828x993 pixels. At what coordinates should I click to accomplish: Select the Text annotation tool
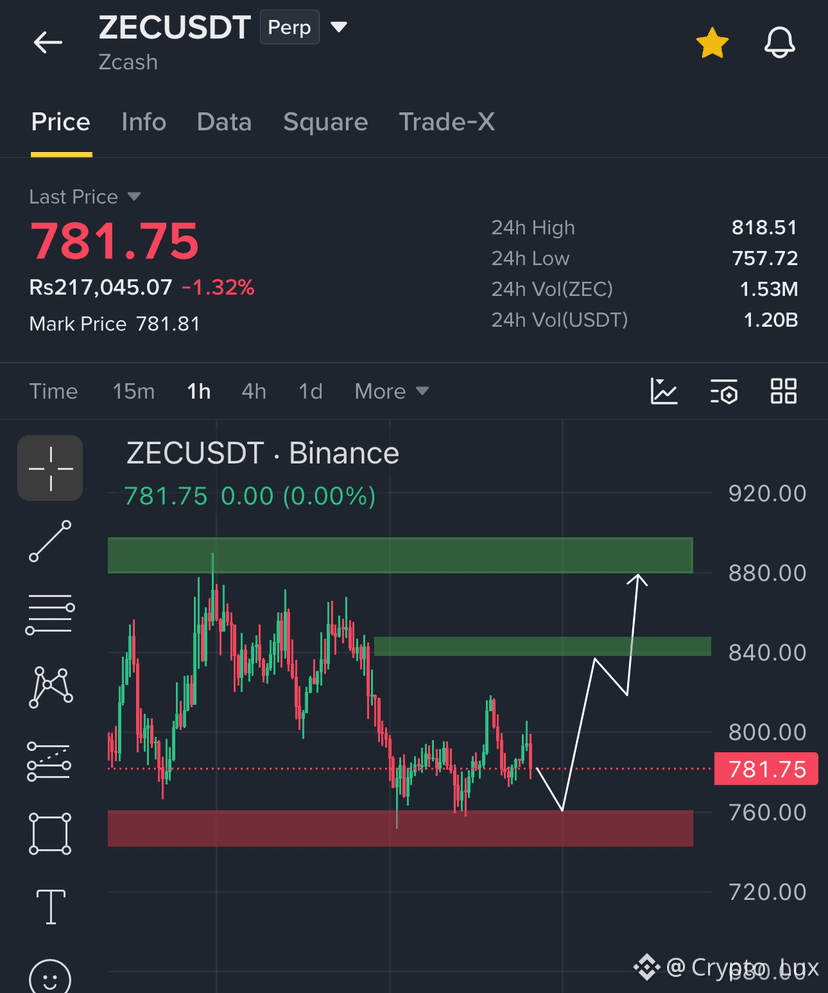[51, 907]
